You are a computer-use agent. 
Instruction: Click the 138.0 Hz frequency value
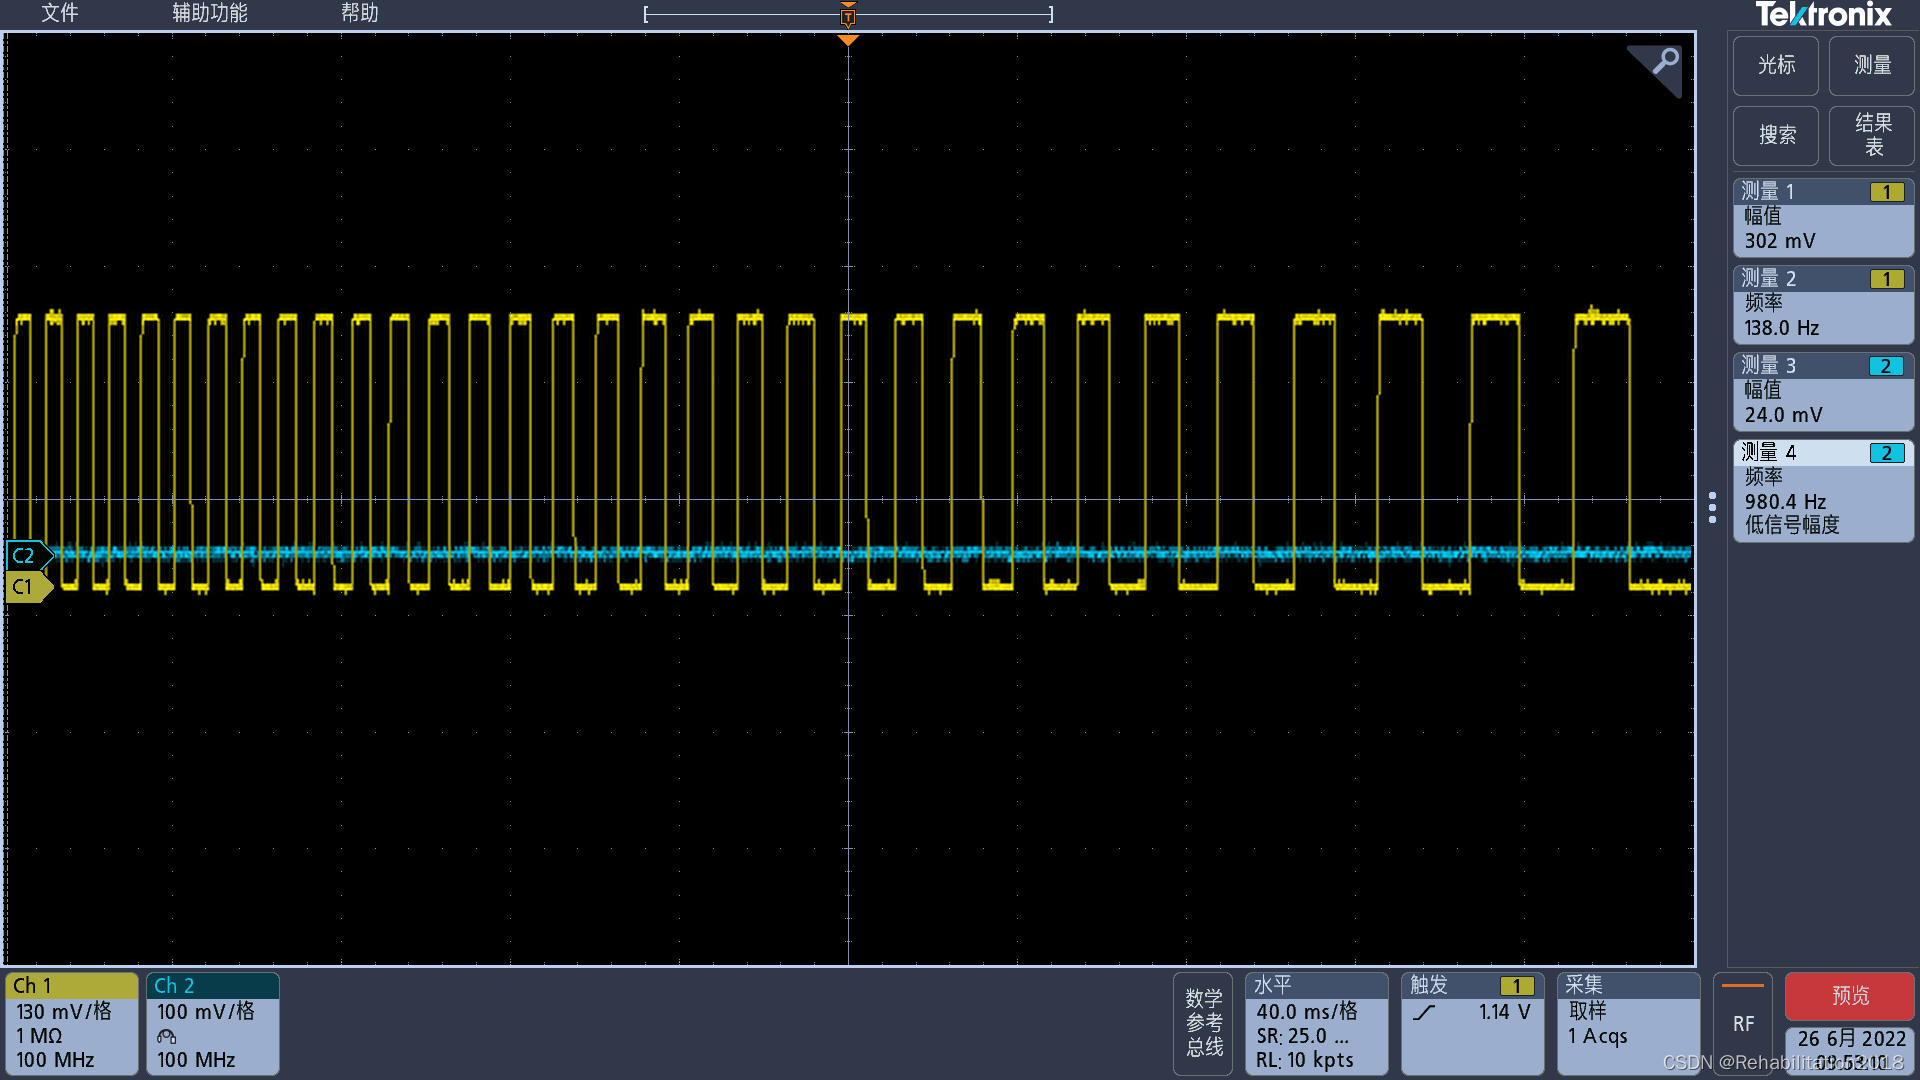coord(1781,328)
